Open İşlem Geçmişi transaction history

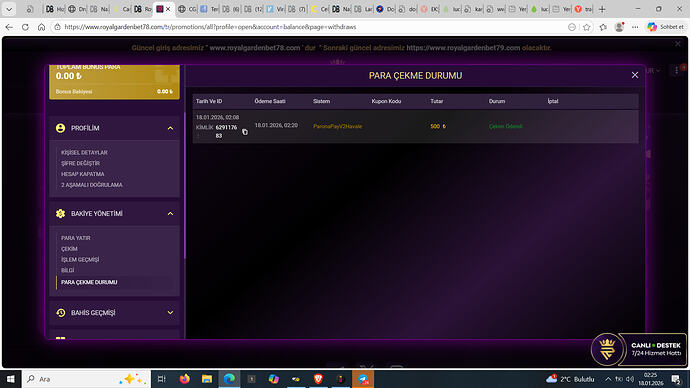80,260
